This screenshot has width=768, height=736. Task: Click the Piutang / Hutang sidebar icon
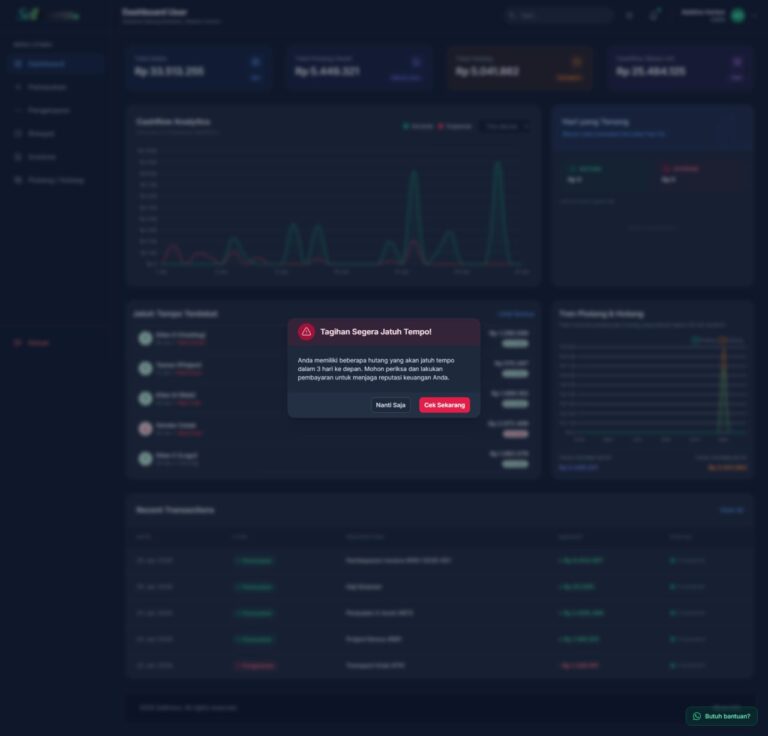18,180
